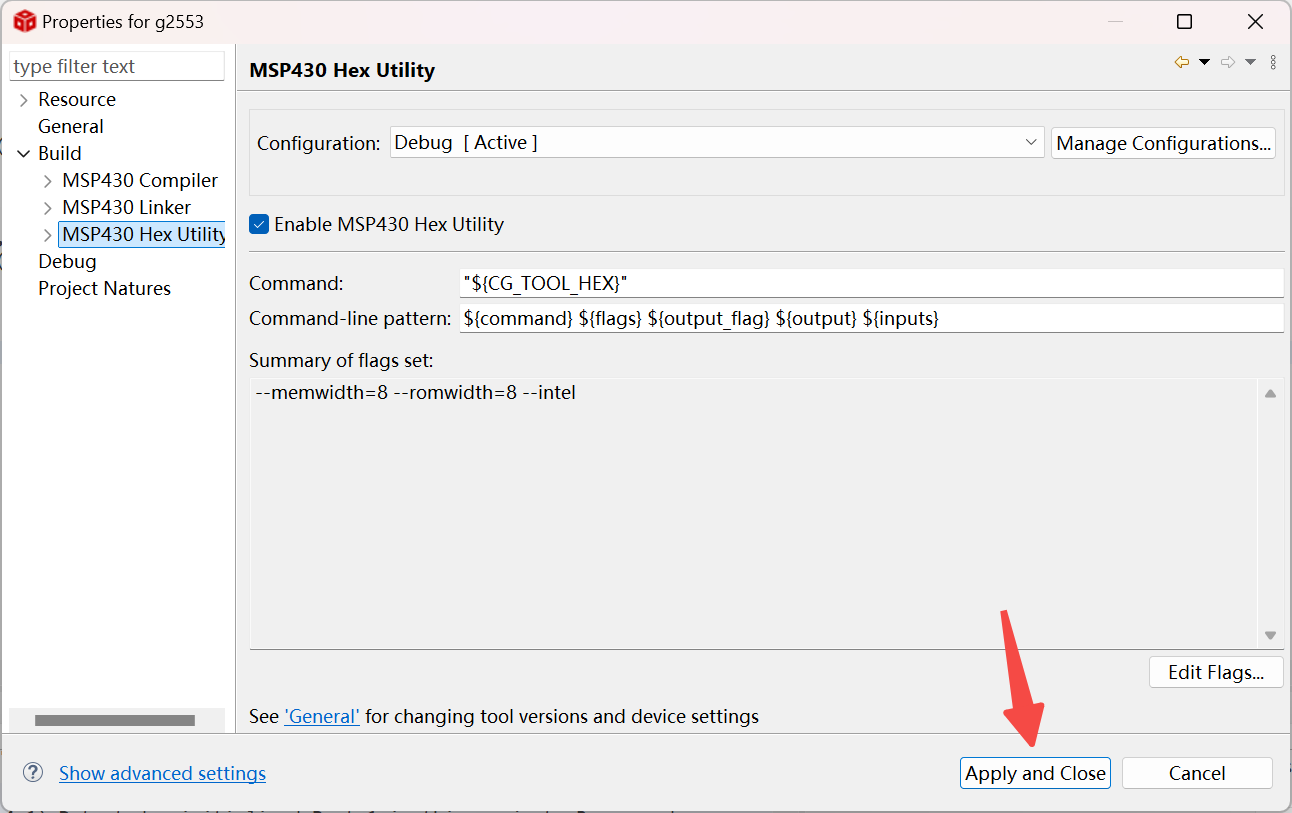Open the back history dropdown arrow

click(x=1204, y=62)
